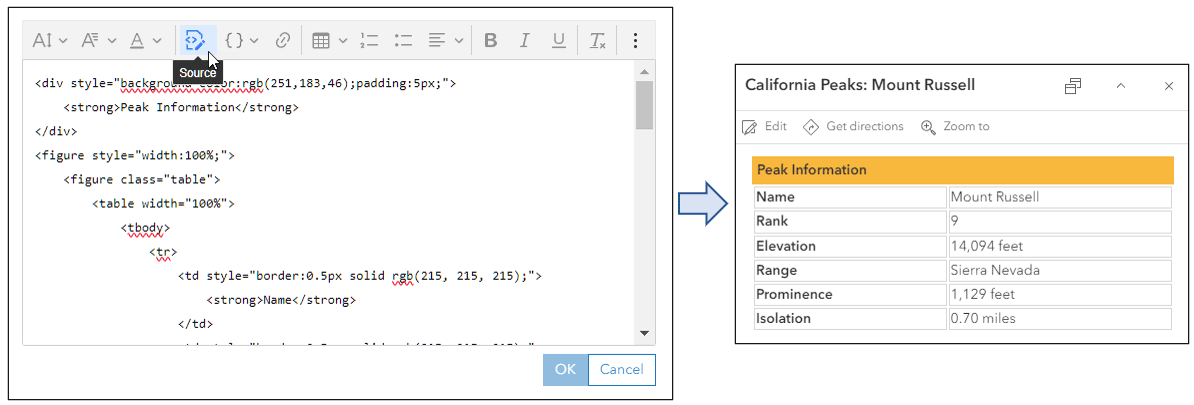Click Edit in the pop-up
The image size is (1194, 405).
[765, 127]
